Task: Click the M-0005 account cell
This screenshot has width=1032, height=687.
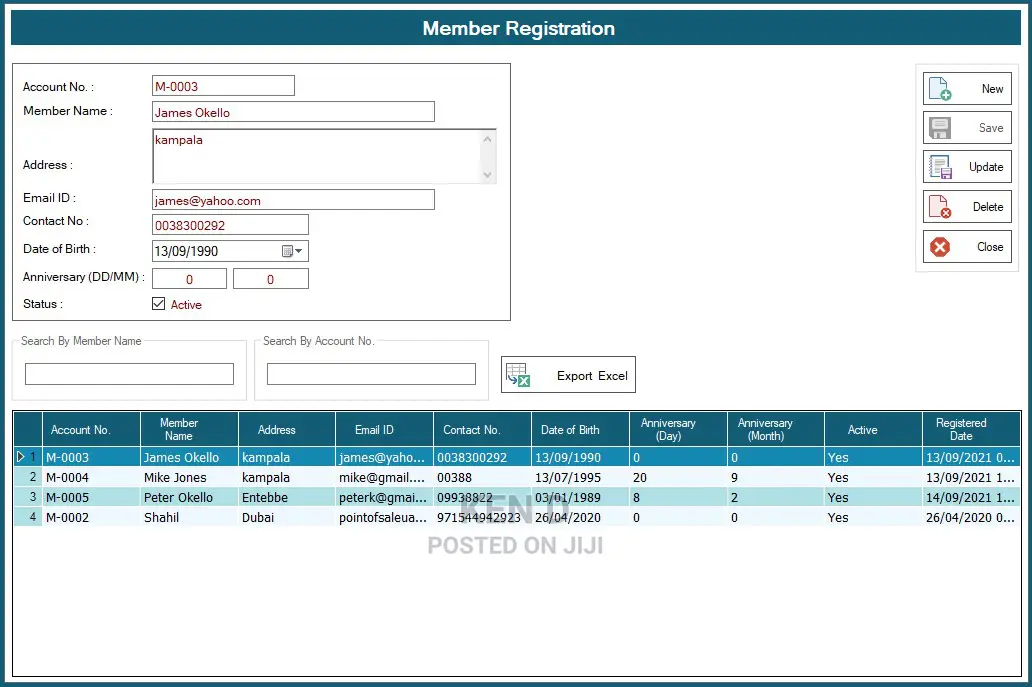Action: (x=91, y=497)
